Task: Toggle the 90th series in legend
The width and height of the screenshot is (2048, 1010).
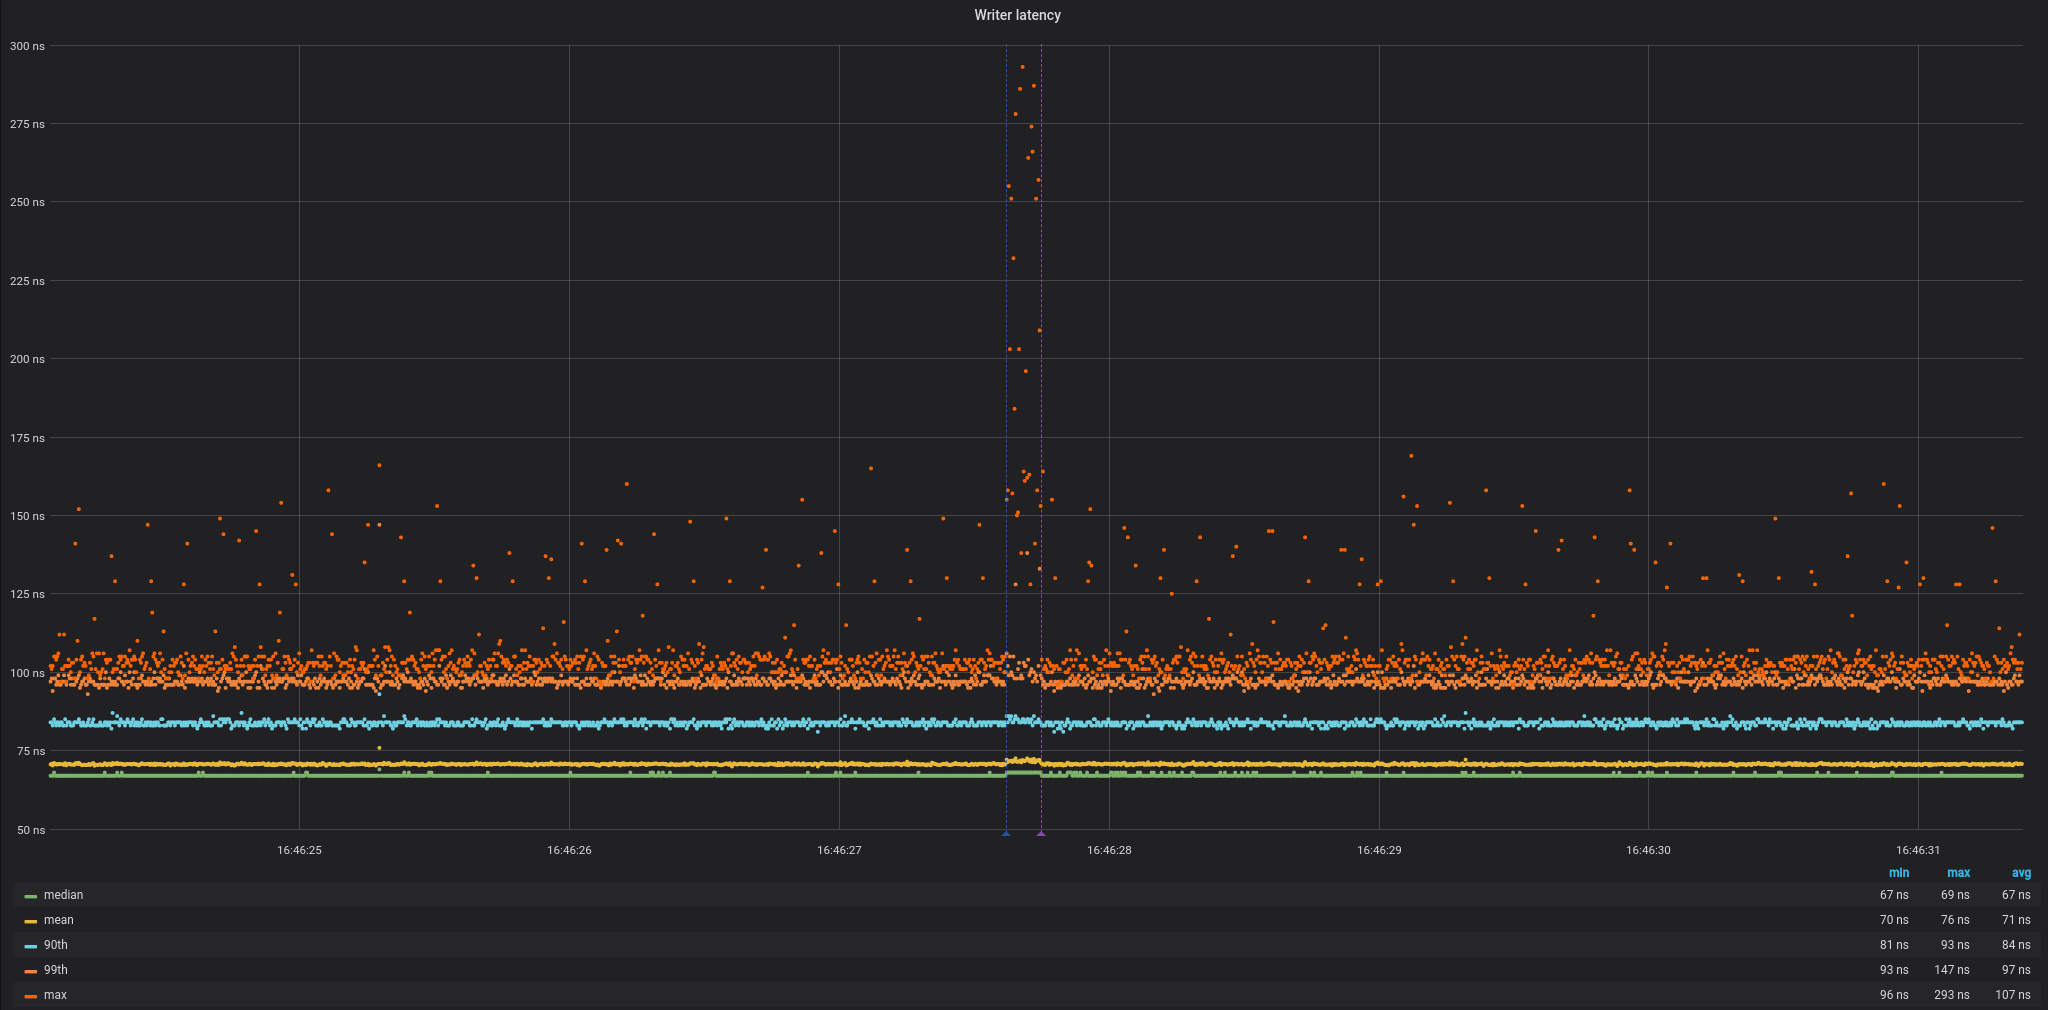Action: (56, 945)
